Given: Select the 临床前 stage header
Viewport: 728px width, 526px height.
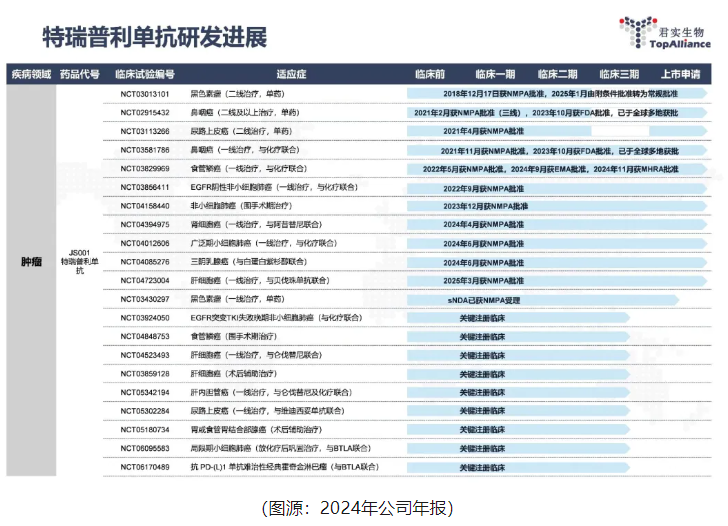Looking at the screenshot, I should point(430,74).
